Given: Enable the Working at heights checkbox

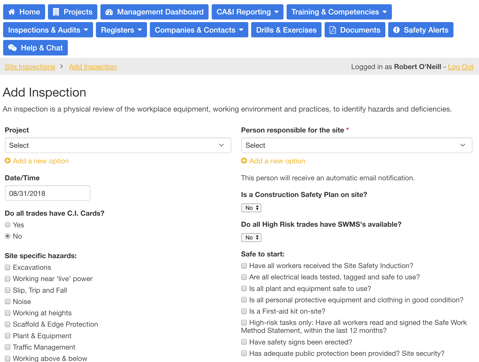Looking at the screenshot, I should click(8, 313).
